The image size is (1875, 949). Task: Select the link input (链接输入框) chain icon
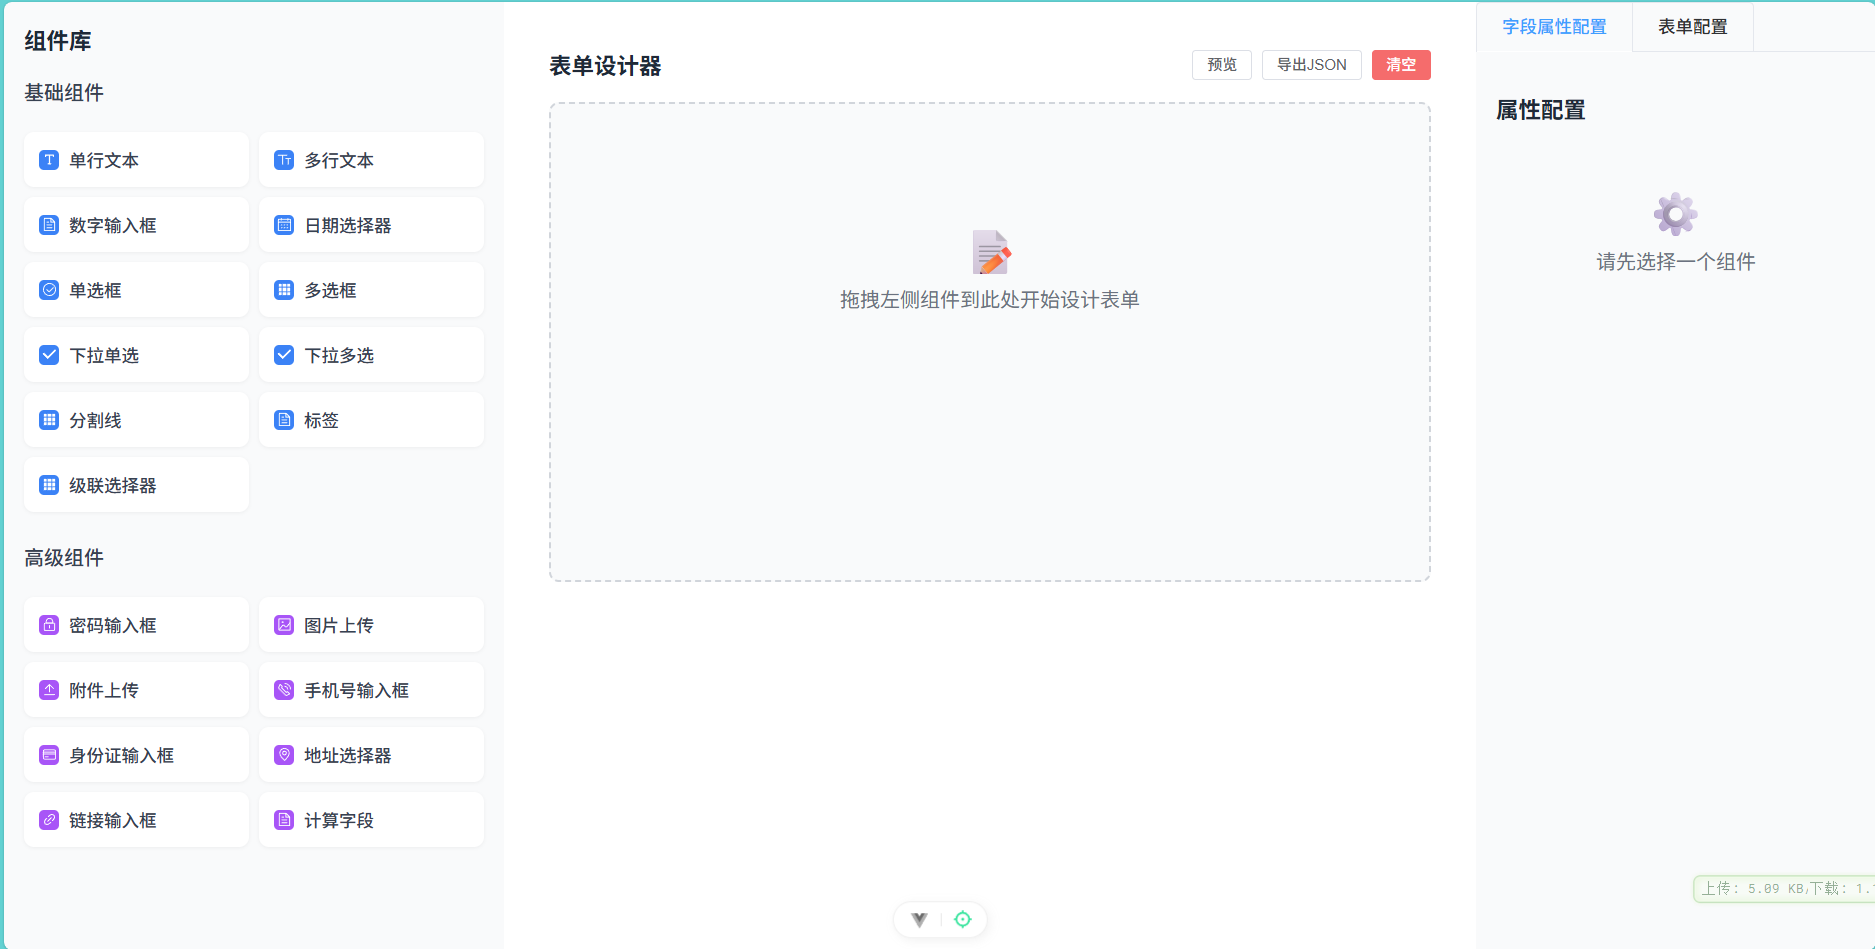[x=49, y=820]
